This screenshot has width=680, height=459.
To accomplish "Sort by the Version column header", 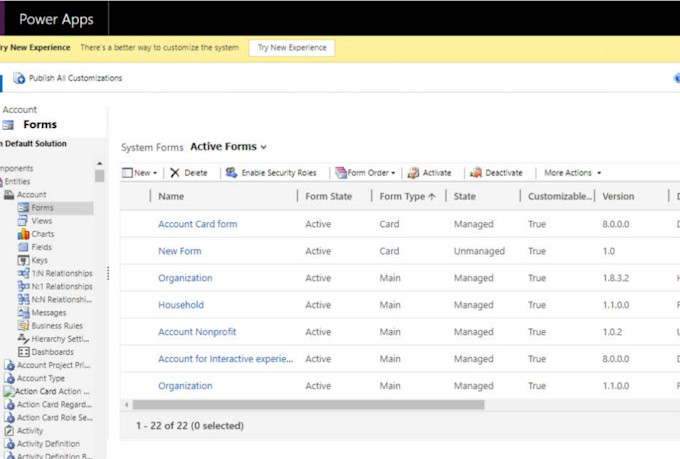I will pyautogui.click(x=618, y=197).
